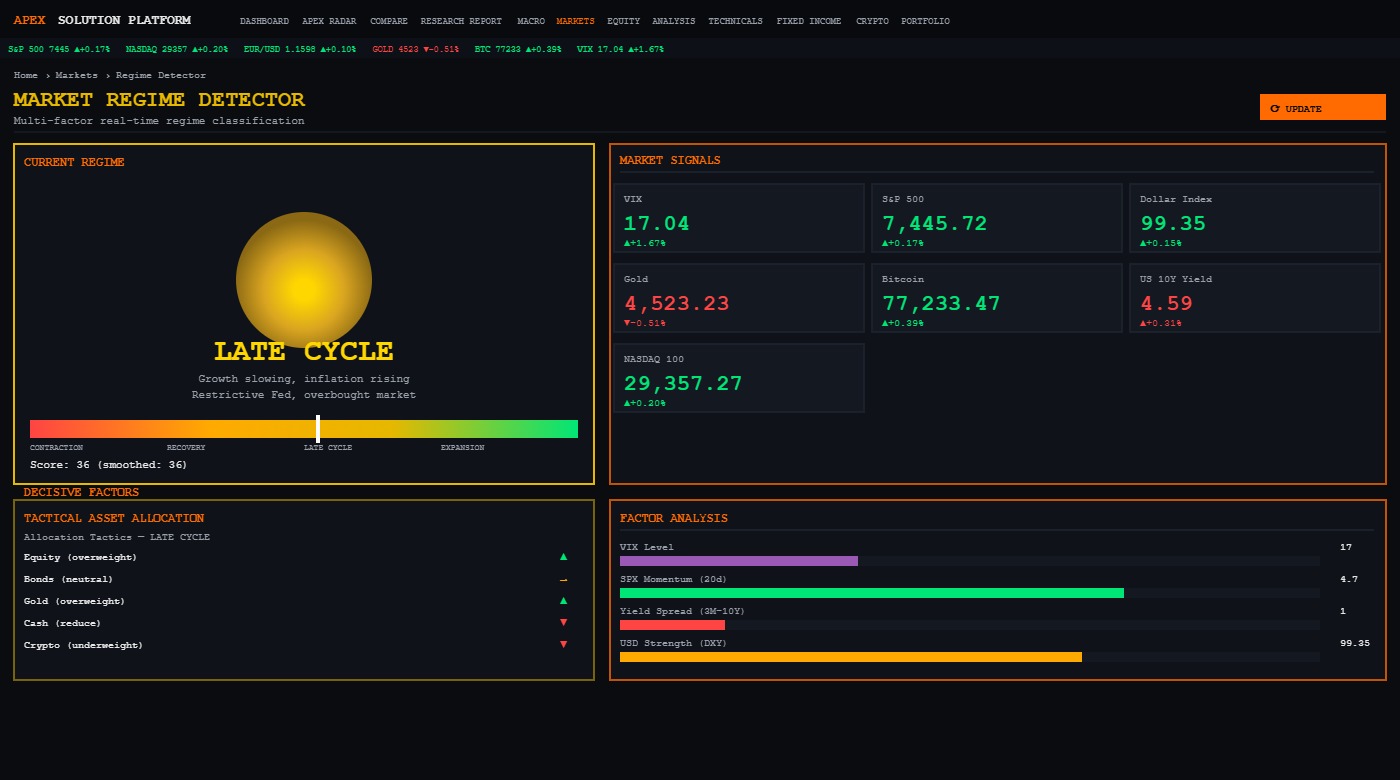This screenshot has width=1400, height=780.
Task: Click the red down arrow beside Cash
Action: [563, 623]
